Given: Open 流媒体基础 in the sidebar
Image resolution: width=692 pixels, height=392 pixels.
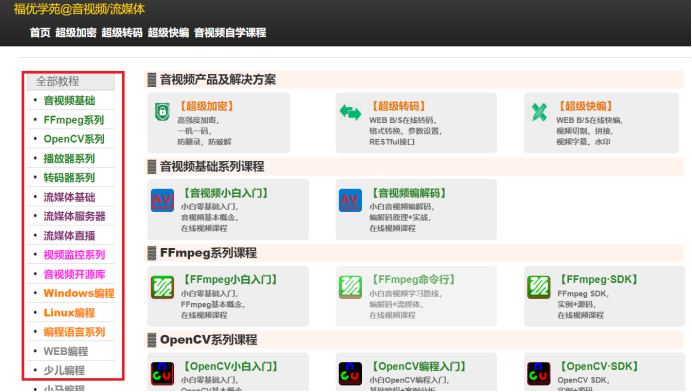Looking at the screenshot, I should tap(69, 197).
